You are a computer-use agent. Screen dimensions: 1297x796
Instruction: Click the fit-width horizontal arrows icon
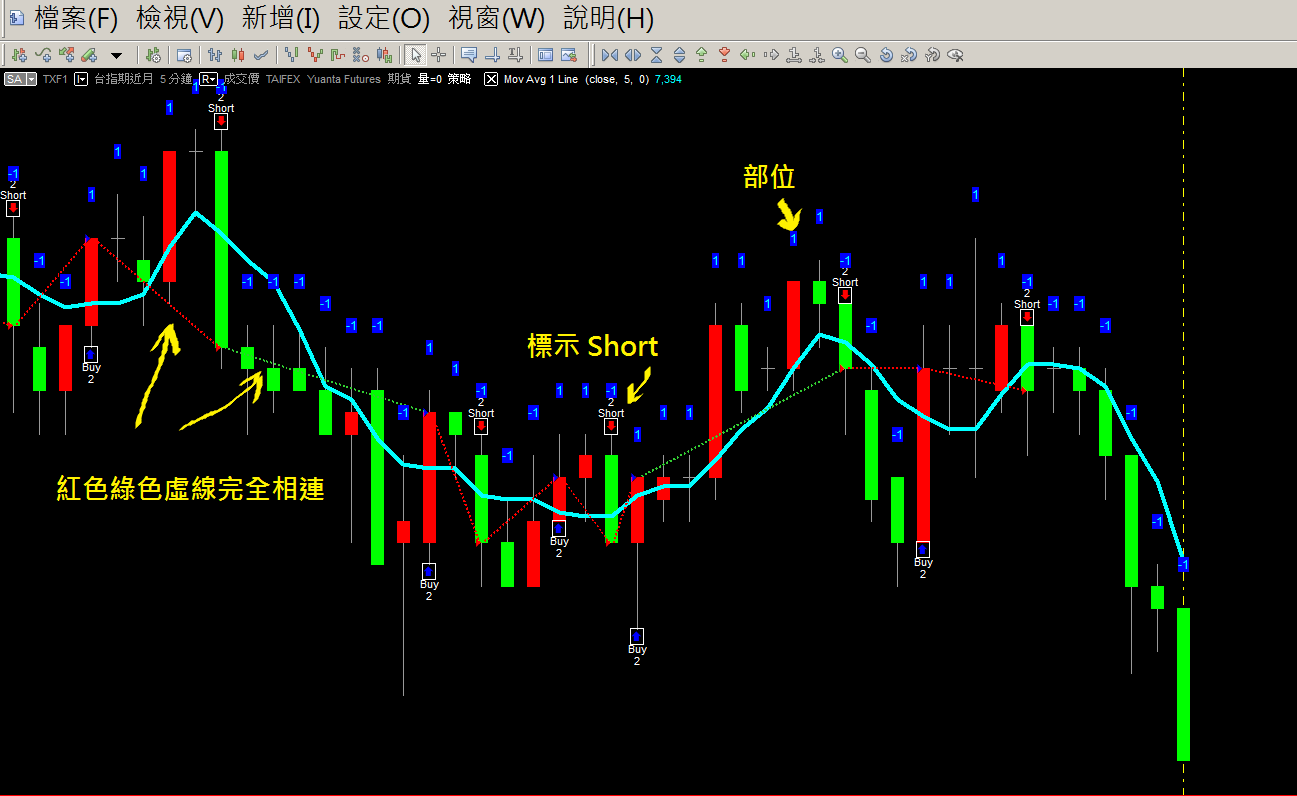point(794,55)
